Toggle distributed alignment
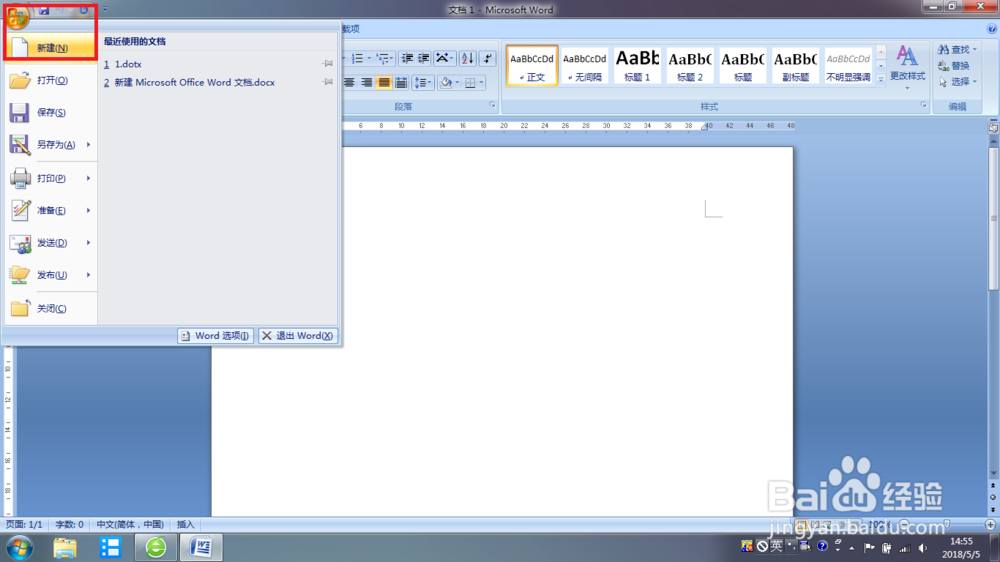 click(401, 82)
